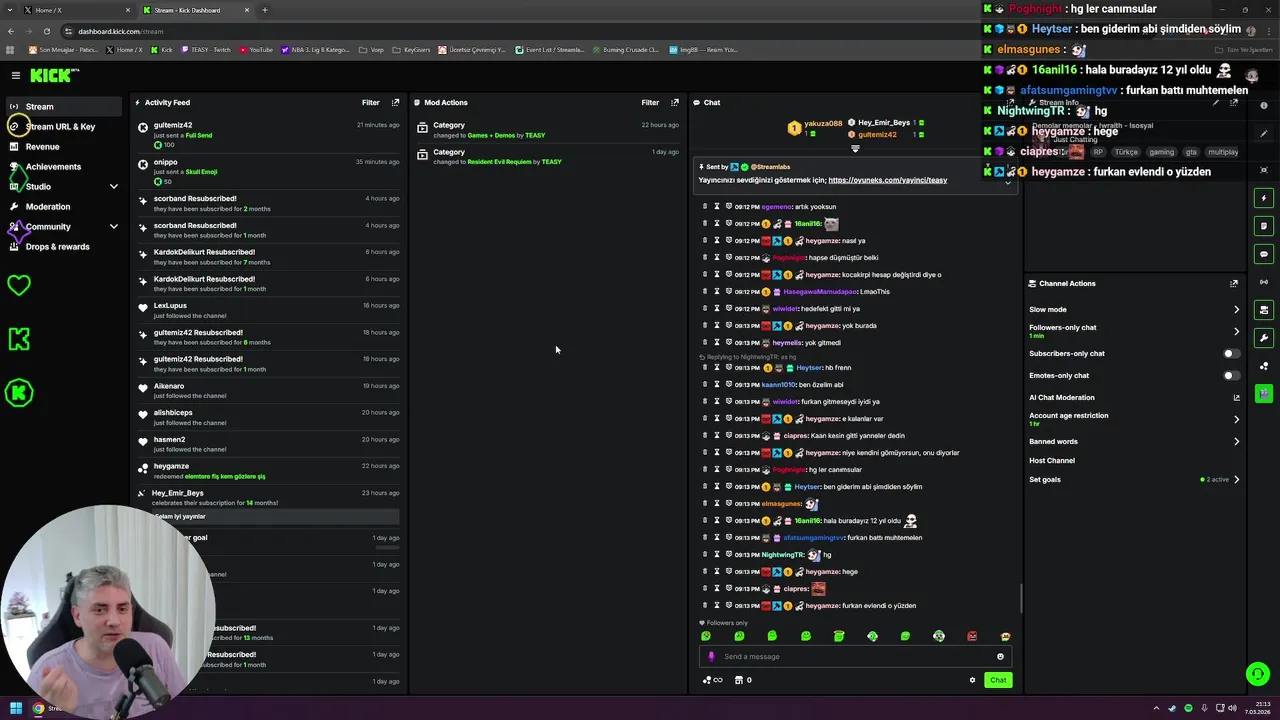
Task: Click gultemiz42 in the chat leaderboard
Action: point(877,135)
